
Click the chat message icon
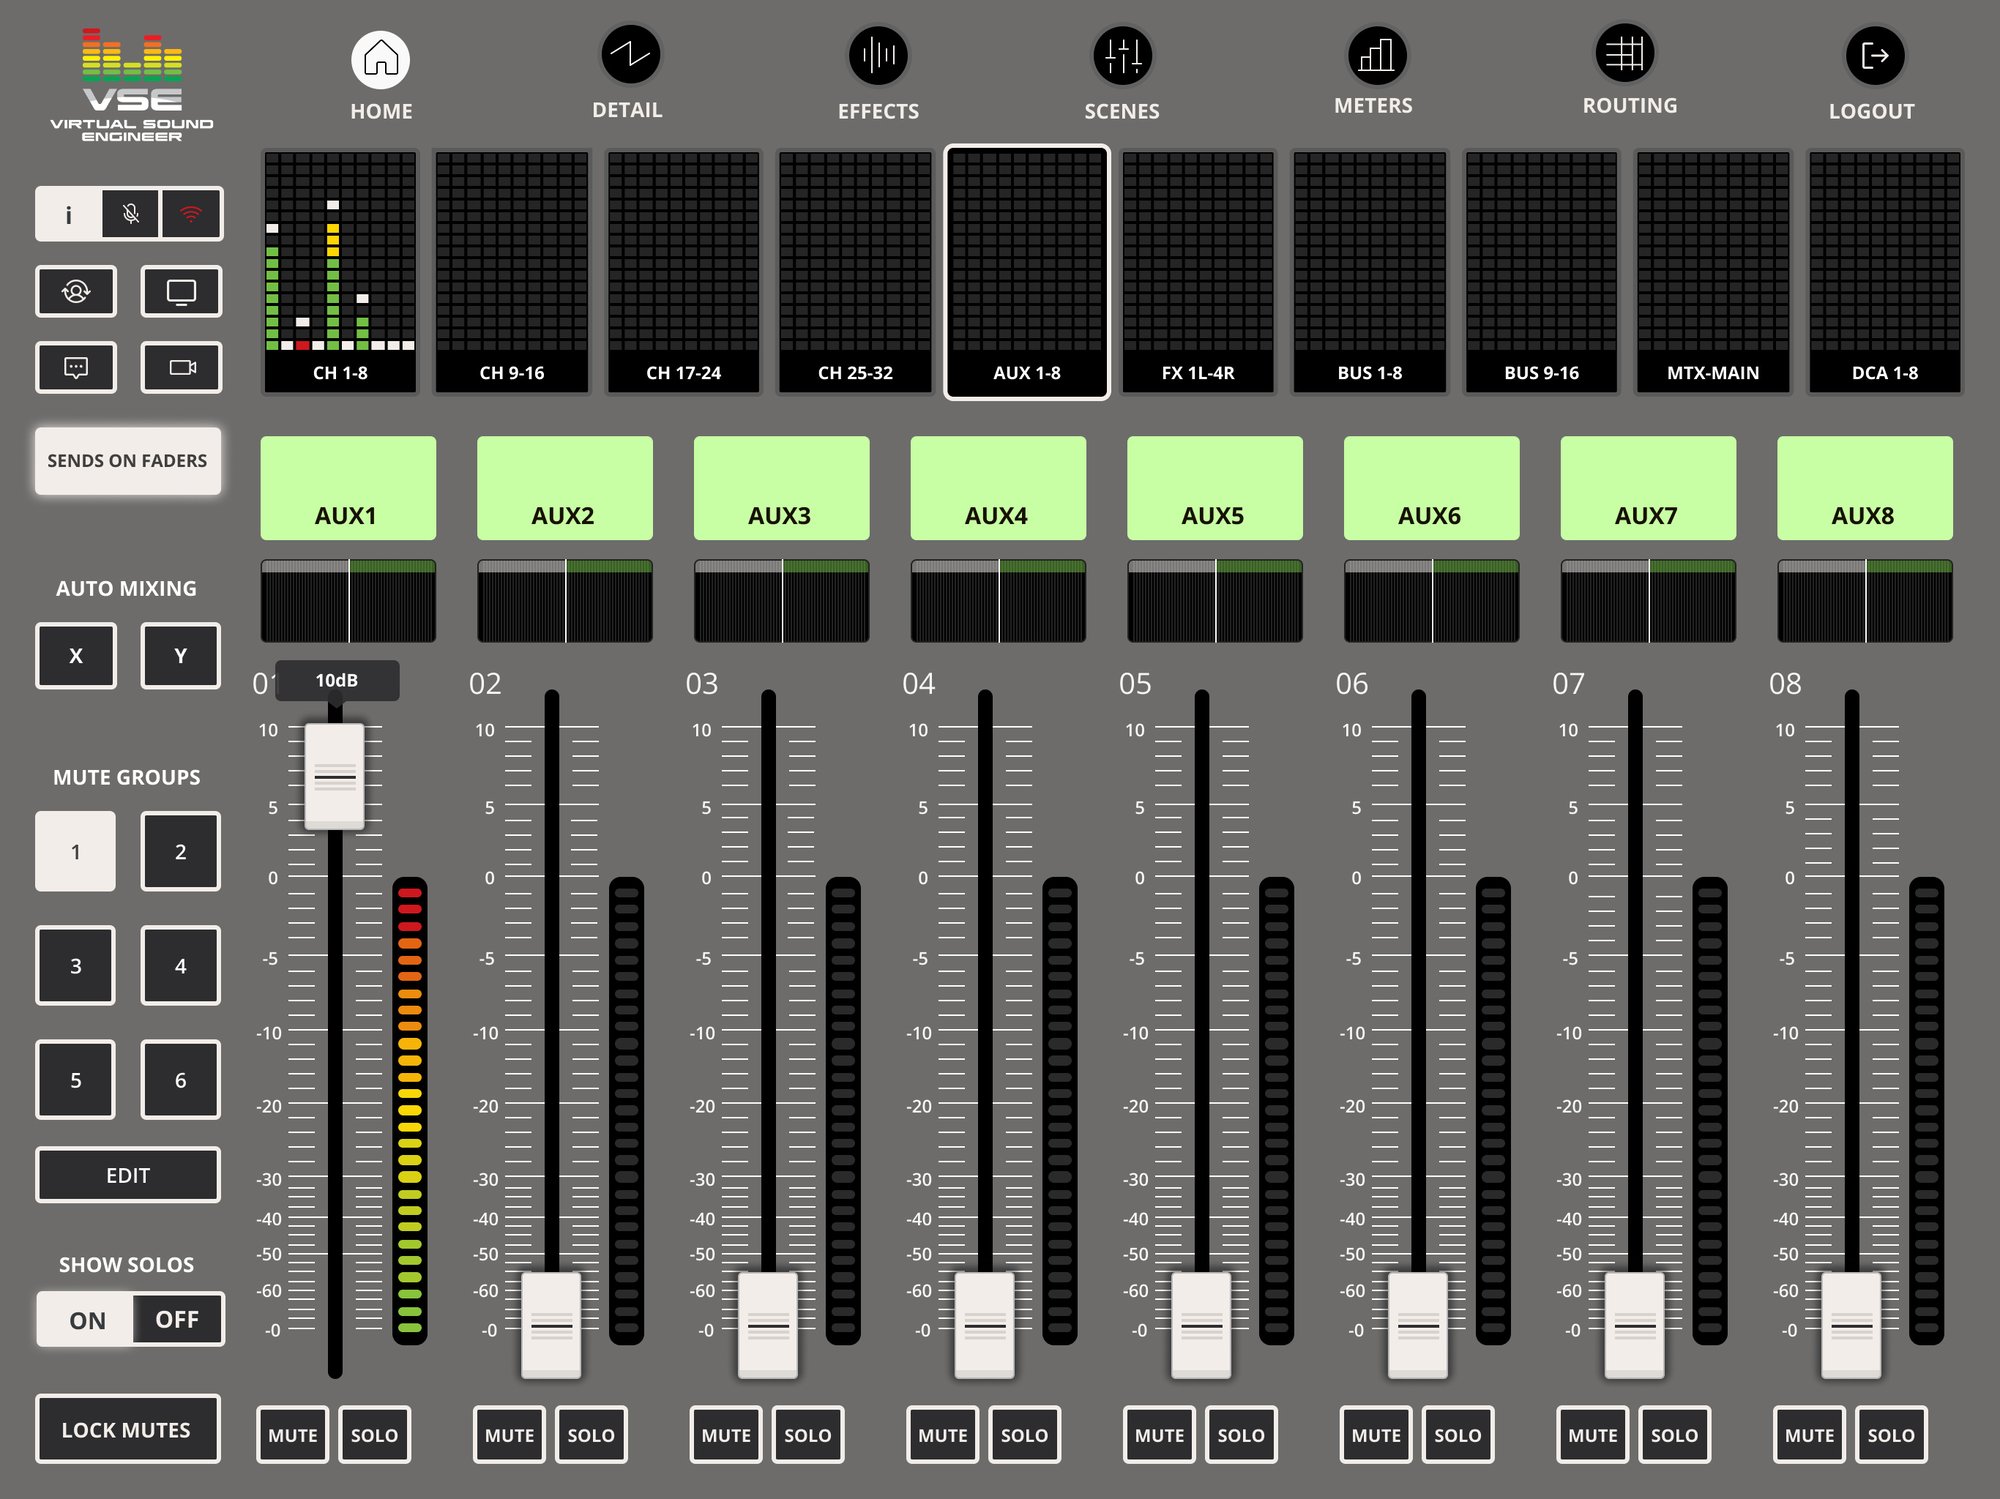[76, 367]
